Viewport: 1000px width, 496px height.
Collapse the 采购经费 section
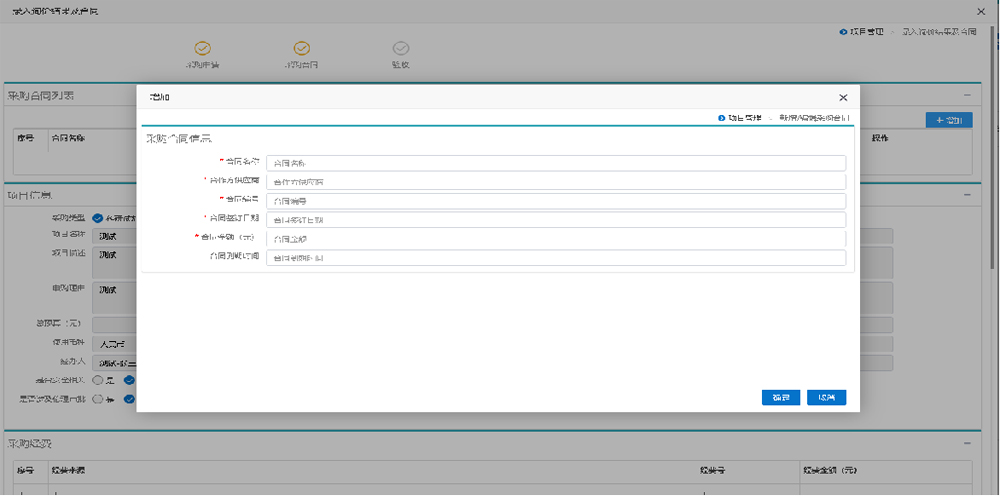[x=967, y=443]
